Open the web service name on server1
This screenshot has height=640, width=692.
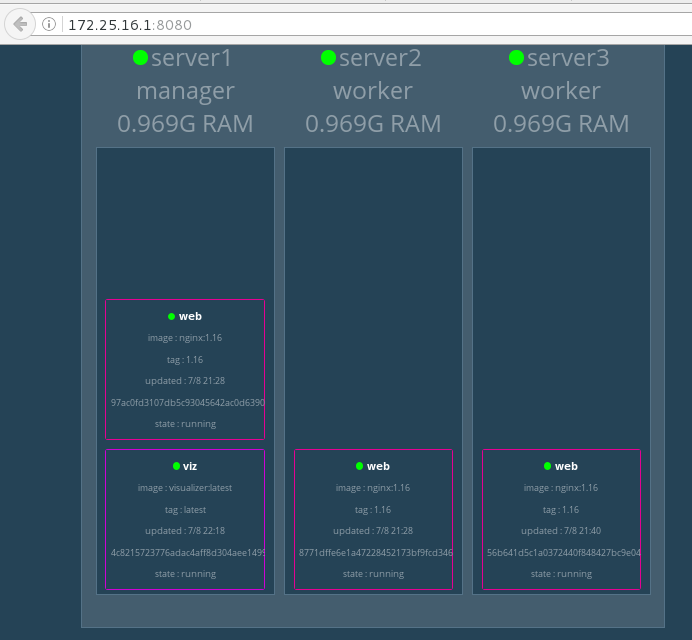coord(190,316)
